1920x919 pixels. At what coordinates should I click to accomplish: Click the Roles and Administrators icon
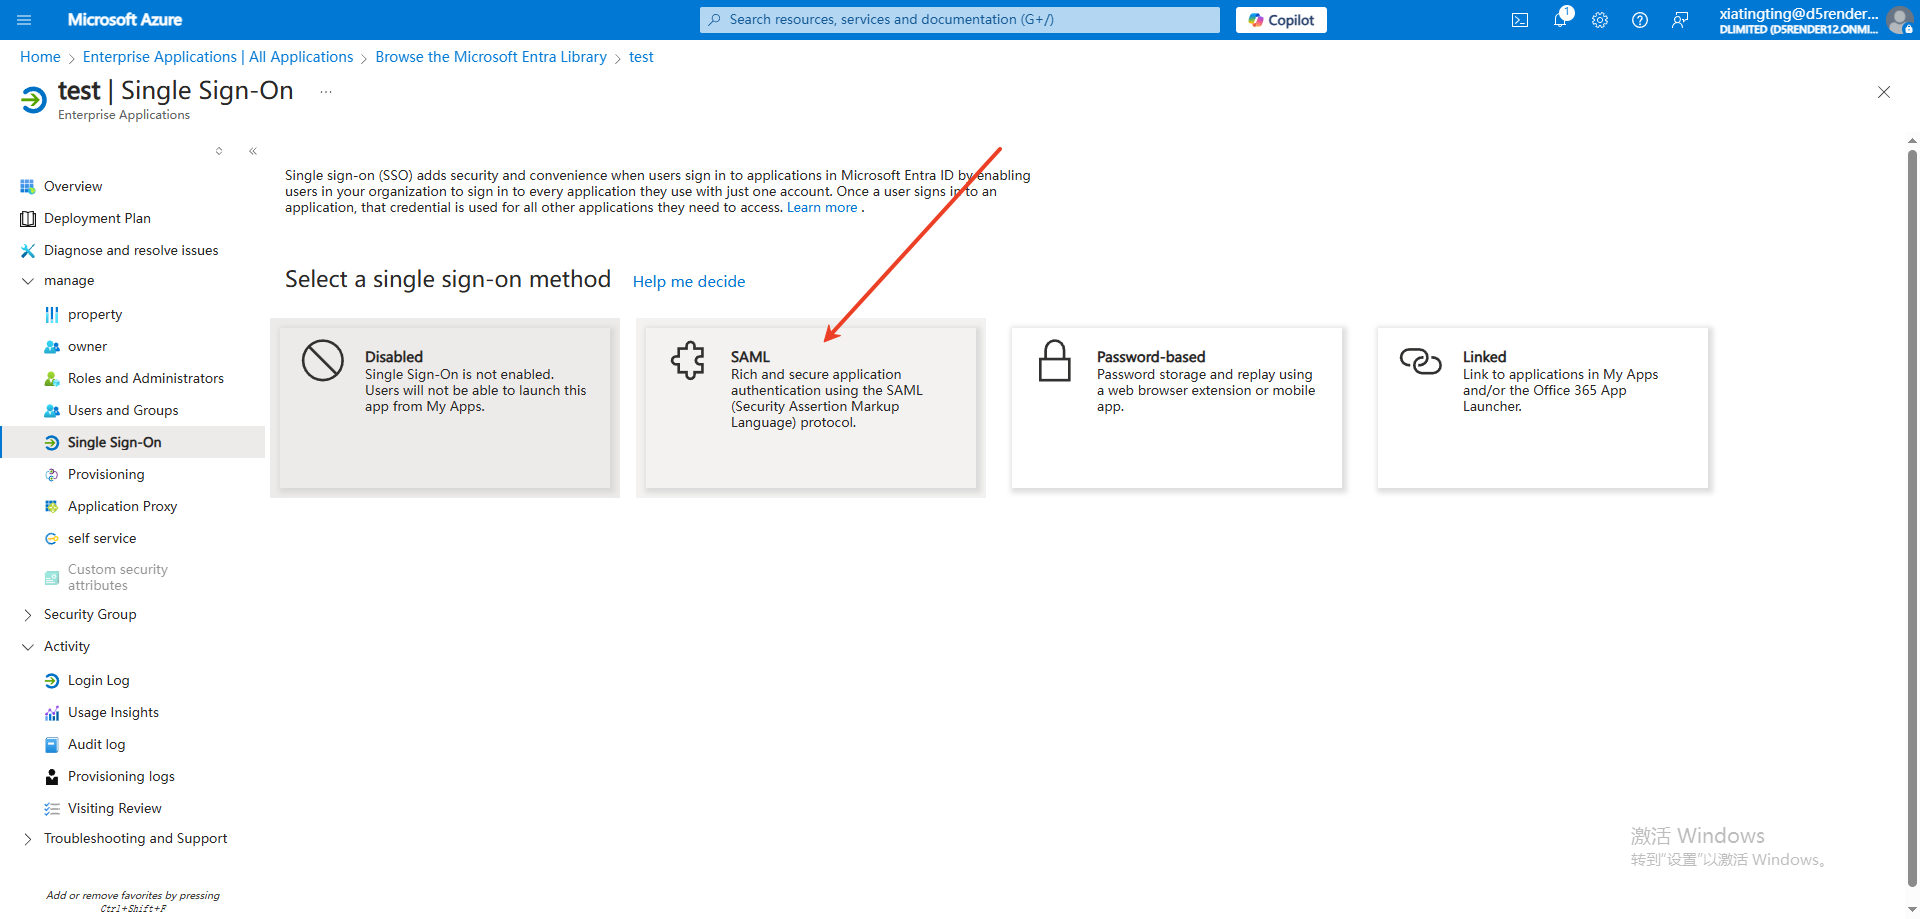(x=52, y=378)
